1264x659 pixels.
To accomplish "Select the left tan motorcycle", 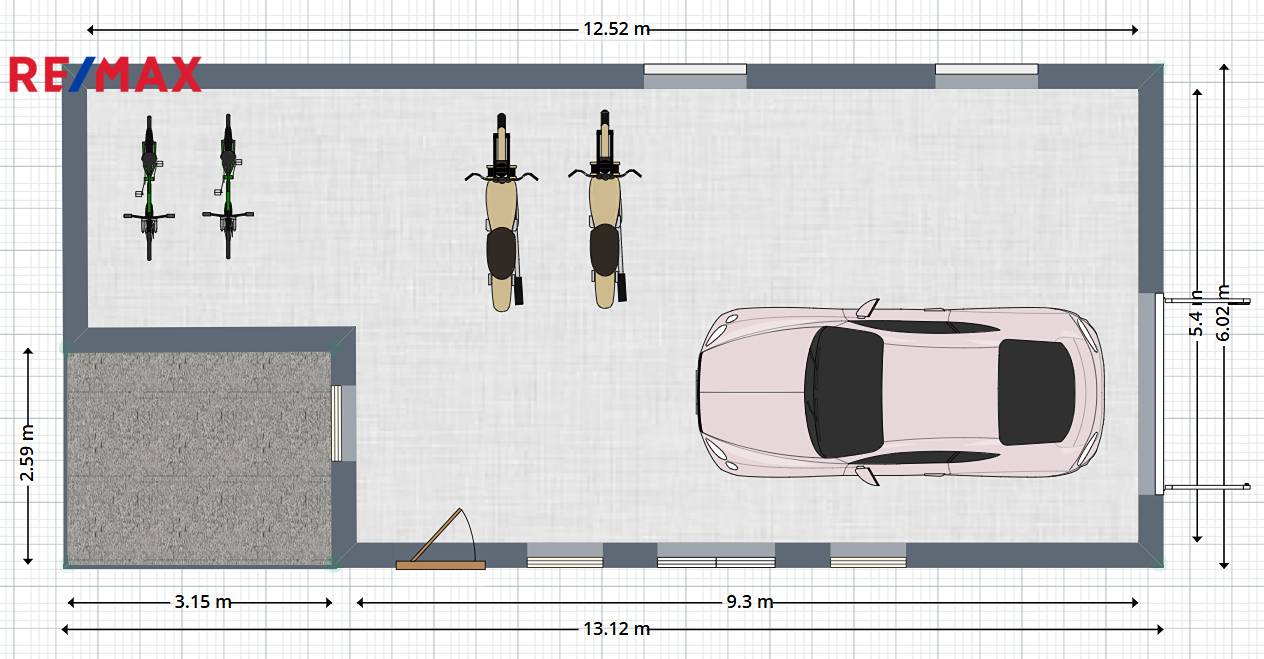I will [502, 211].
